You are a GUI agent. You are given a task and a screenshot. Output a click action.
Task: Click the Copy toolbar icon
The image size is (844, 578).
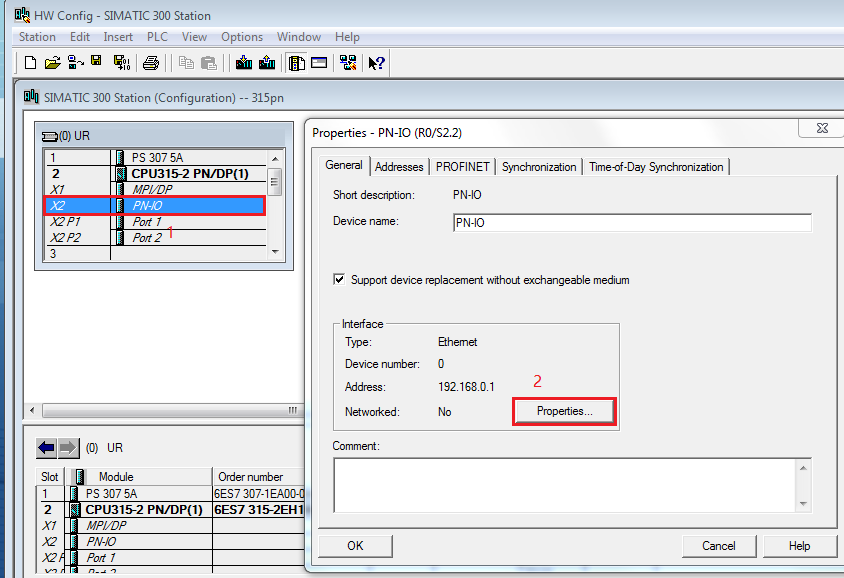coord(186,63)
